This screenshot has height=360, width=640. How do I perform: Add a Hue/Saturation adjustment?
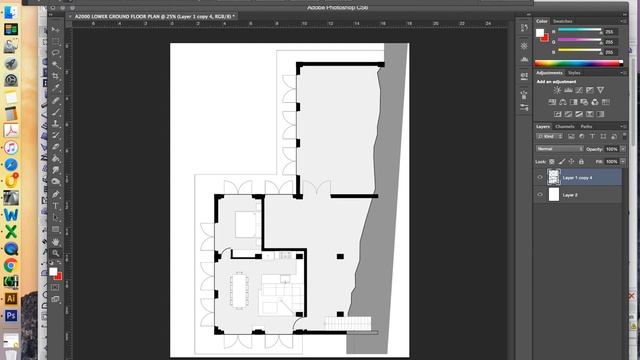click(x=552, y=102)
